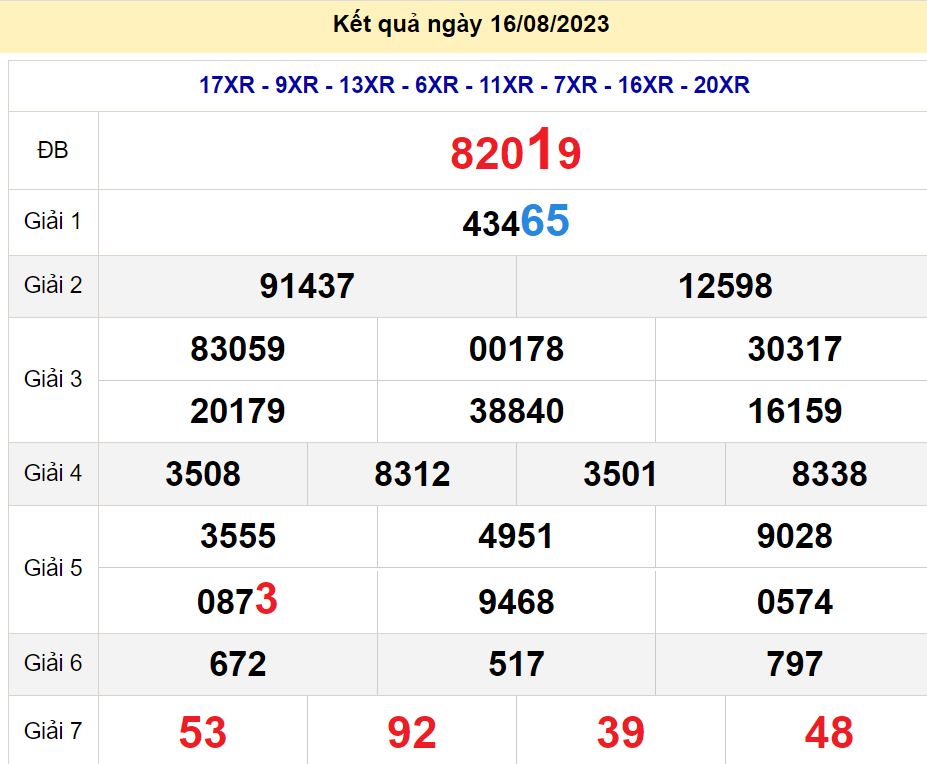The width and height of the screenshot is (927, 764).
Task: Select the 20XR link
Action: pos(722,87)
